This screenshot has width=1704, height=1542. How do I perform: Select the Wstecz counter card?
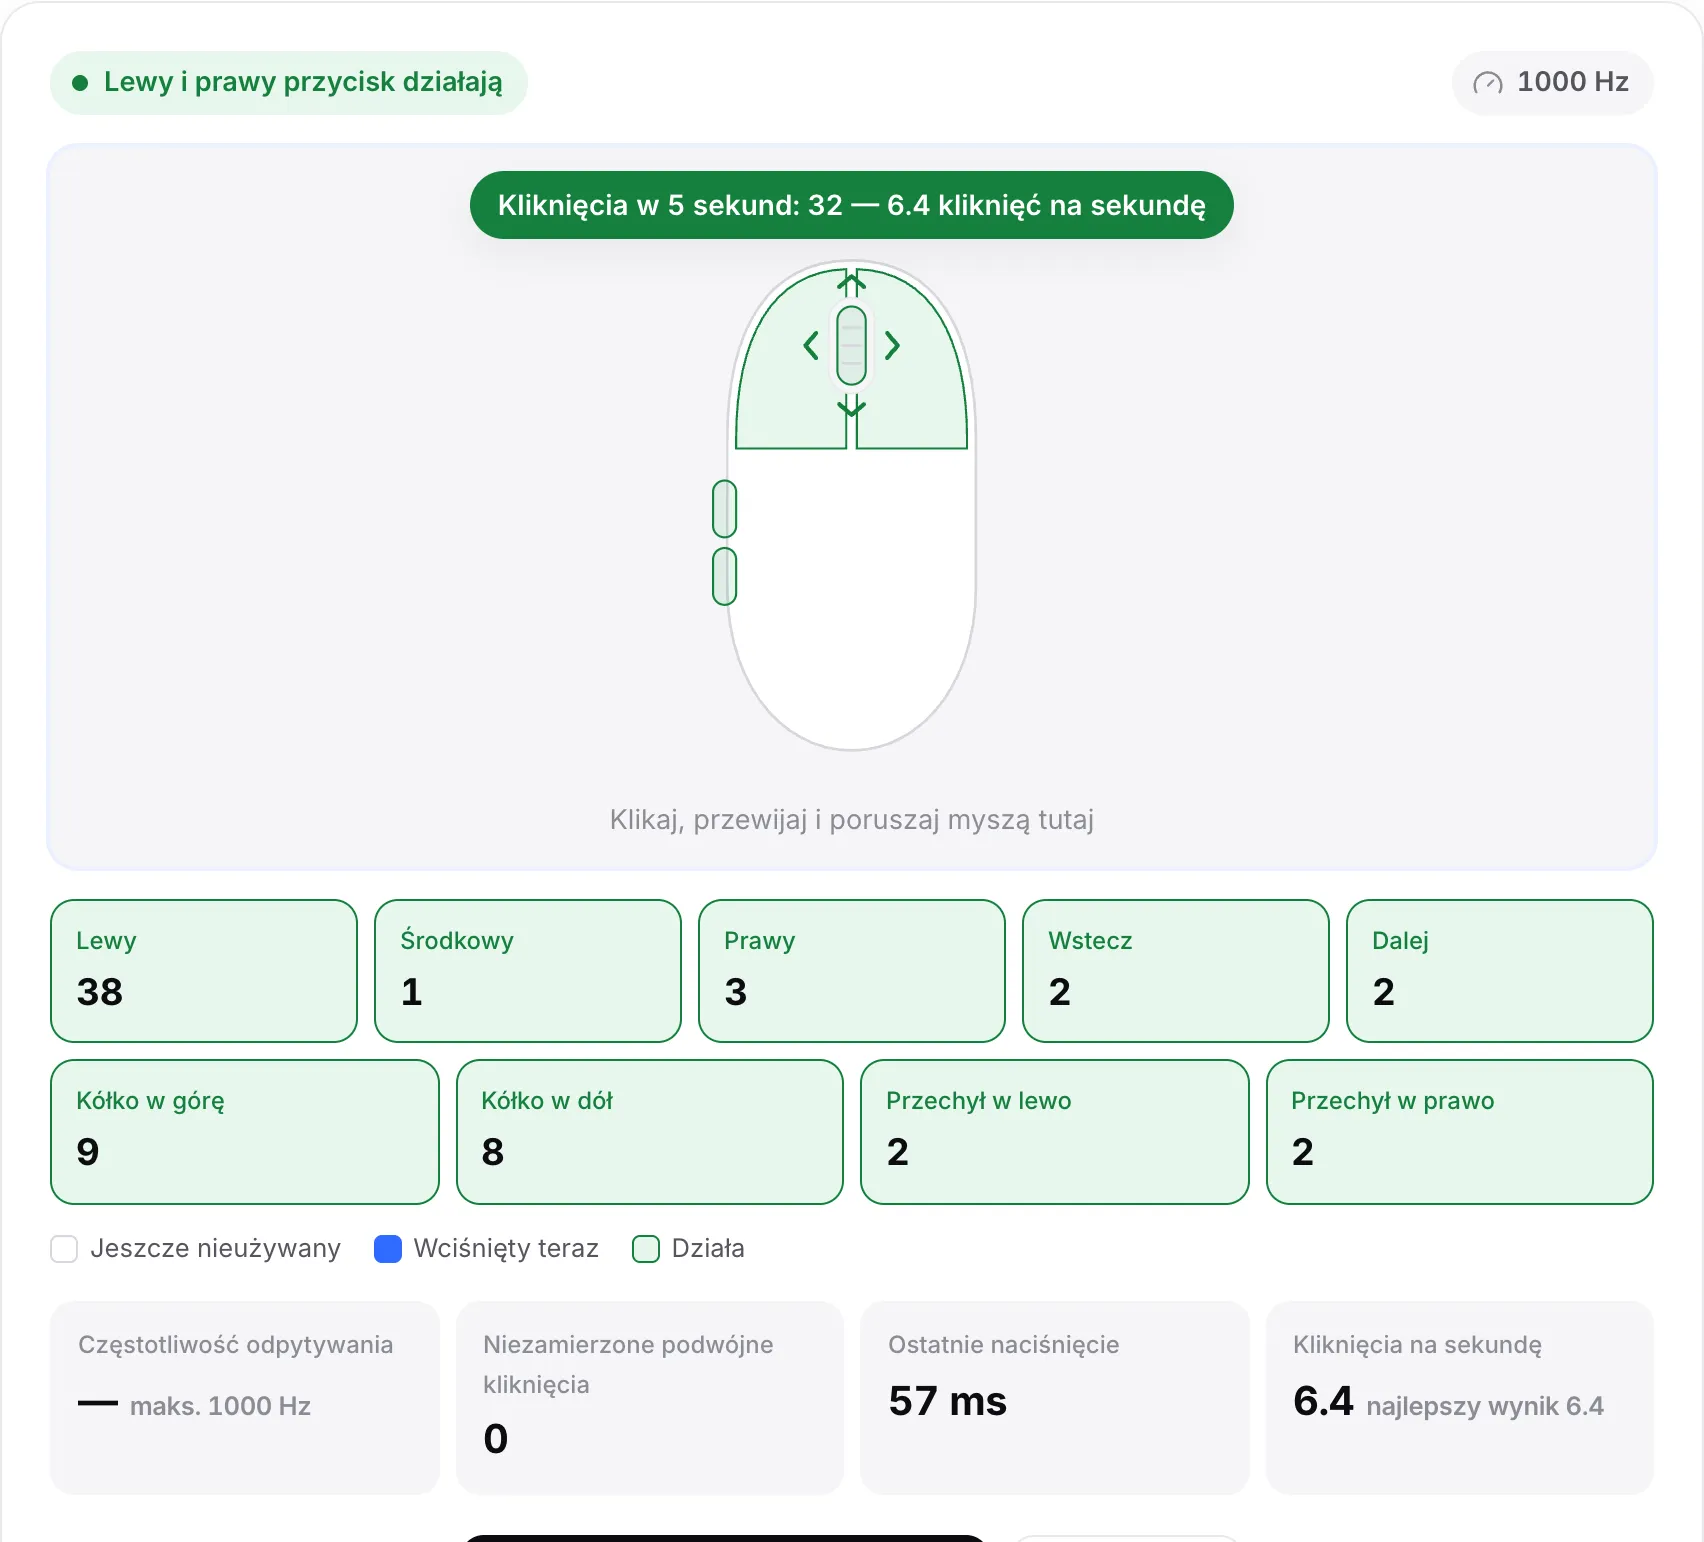click(x=1176, y=971)
